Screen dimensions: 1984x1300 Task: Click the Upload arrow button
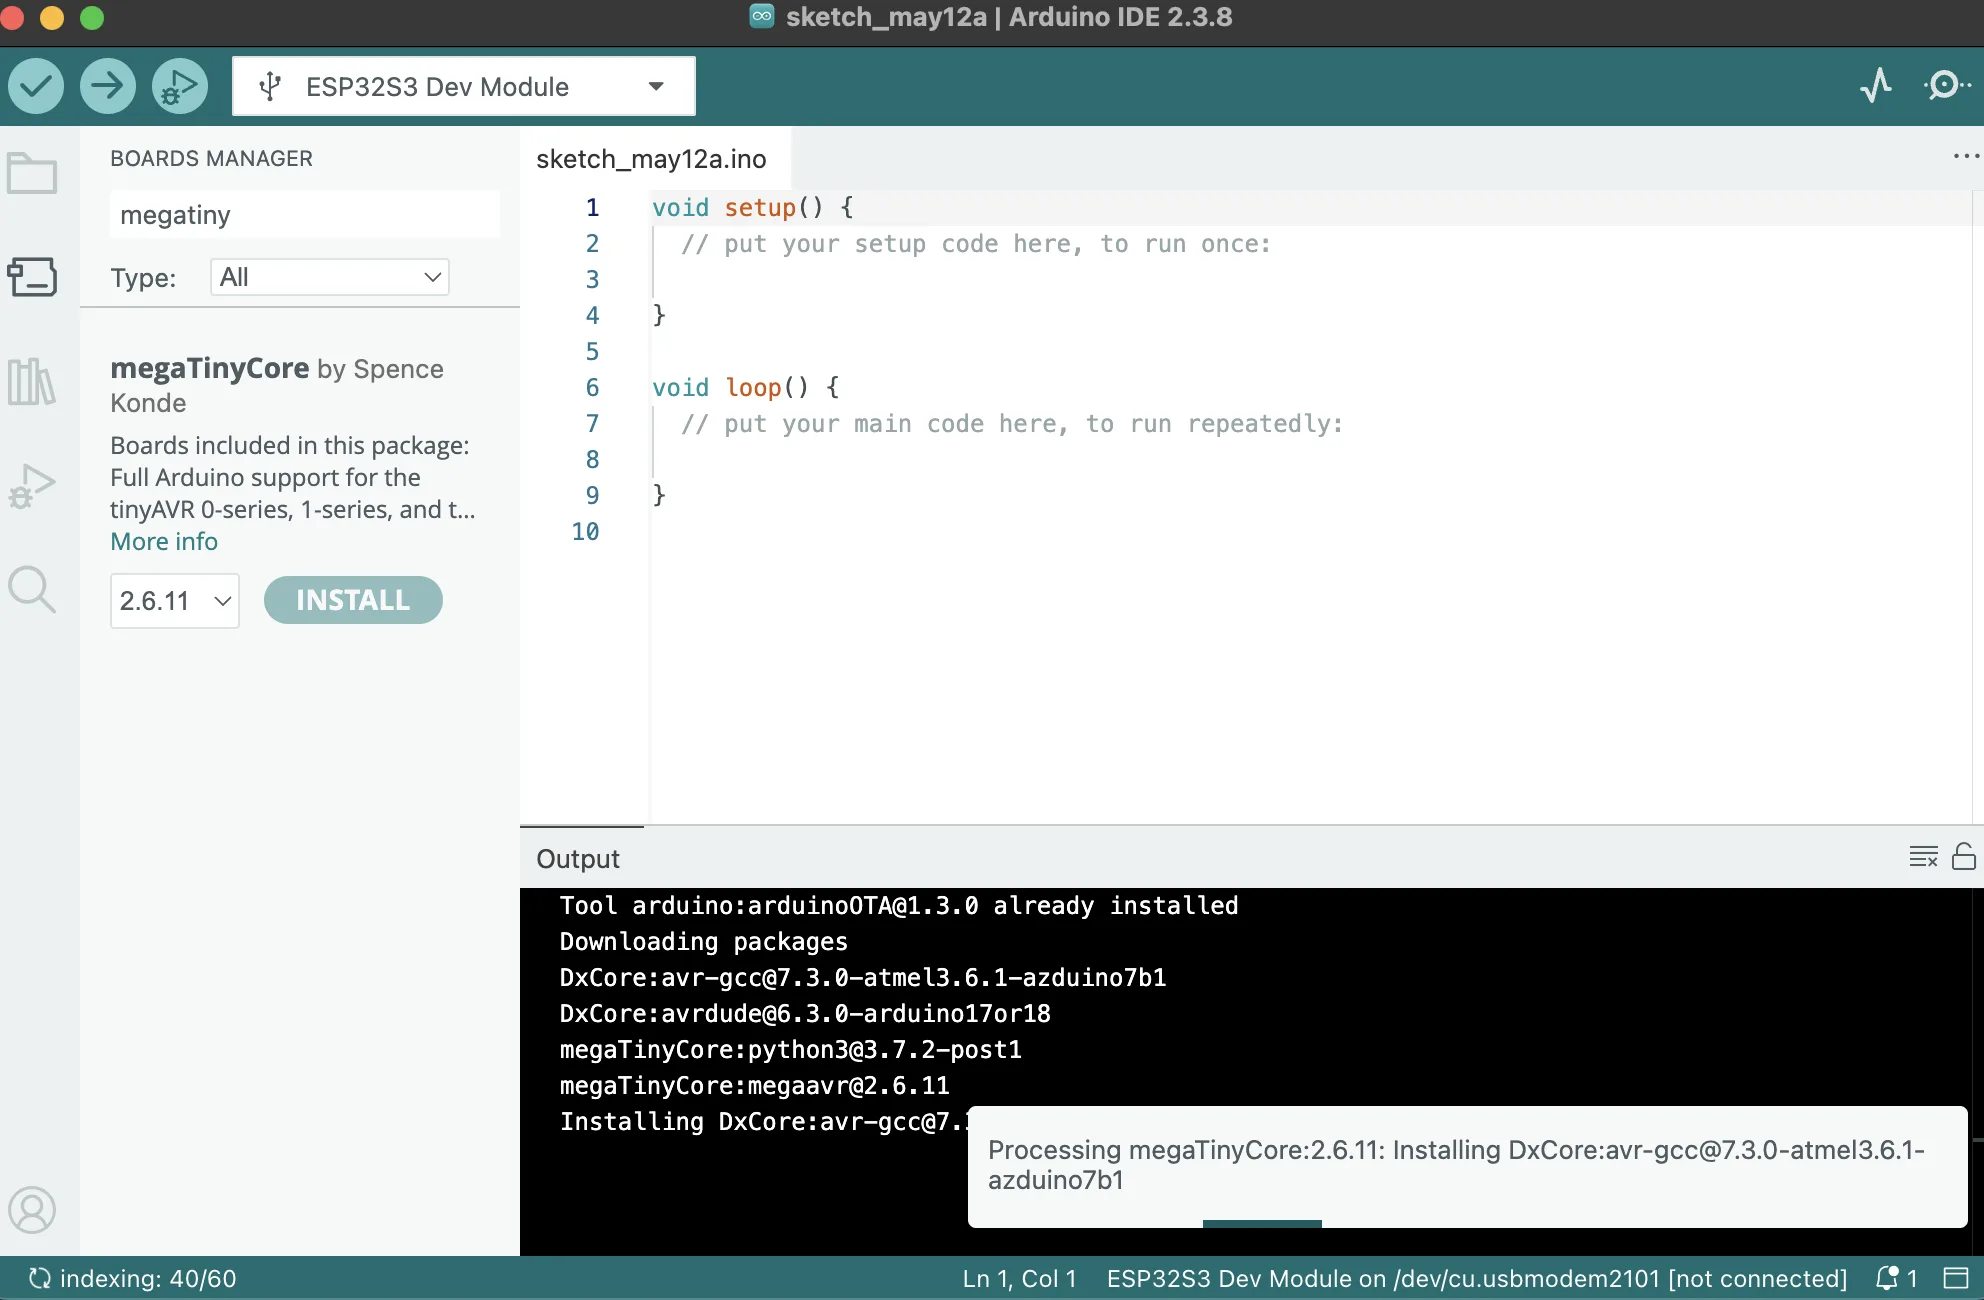108,86
